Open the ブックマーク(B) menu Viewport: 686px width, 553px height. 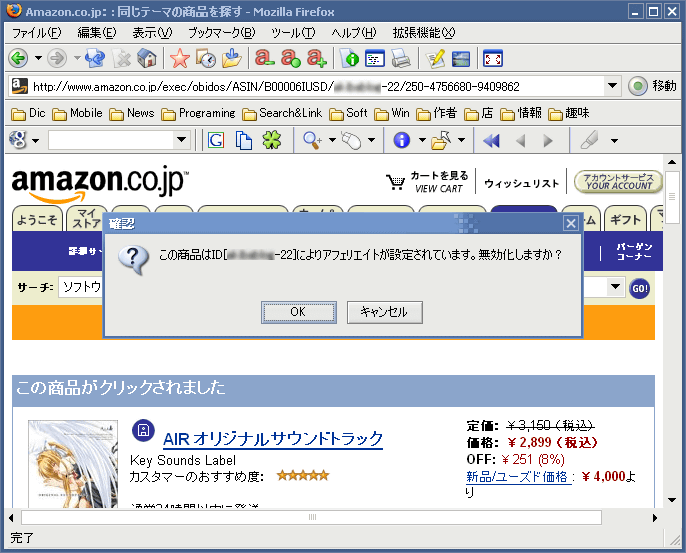click(221, 33)
